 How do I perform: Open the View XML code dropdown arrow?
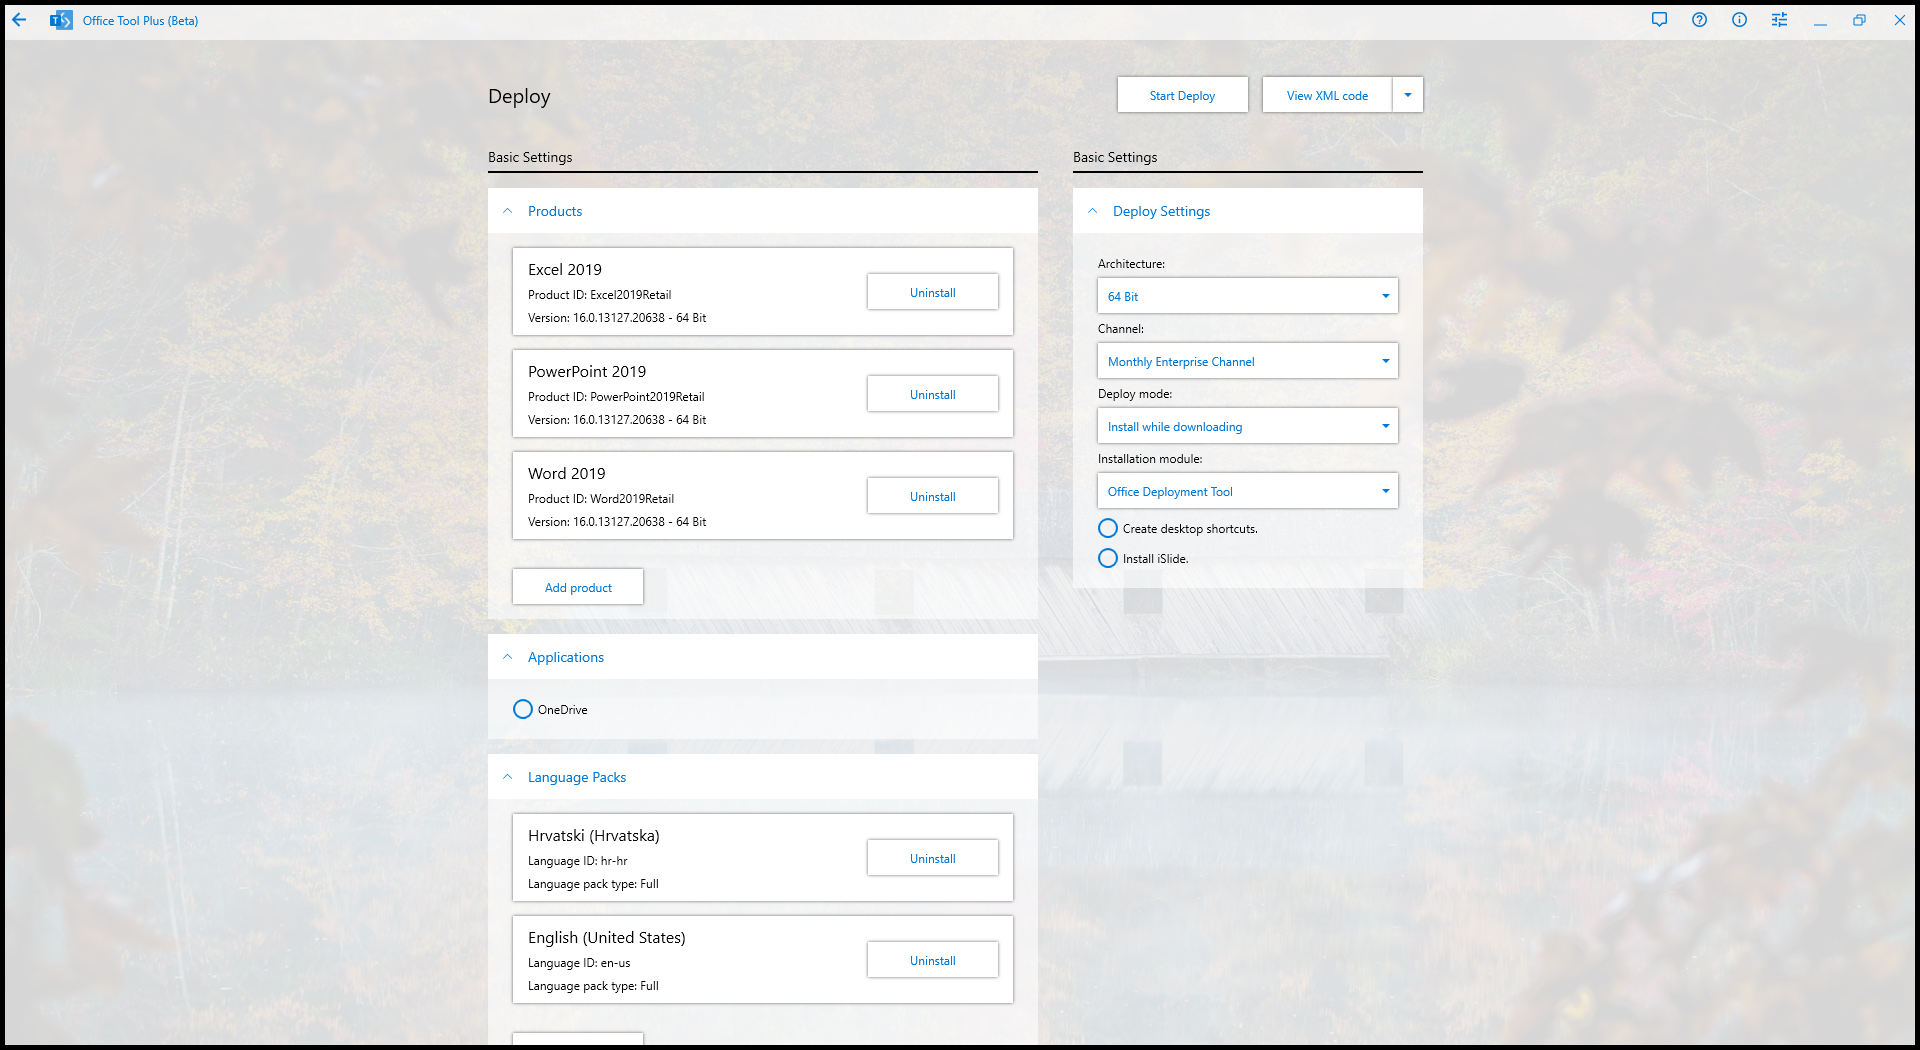point(1408,95)
